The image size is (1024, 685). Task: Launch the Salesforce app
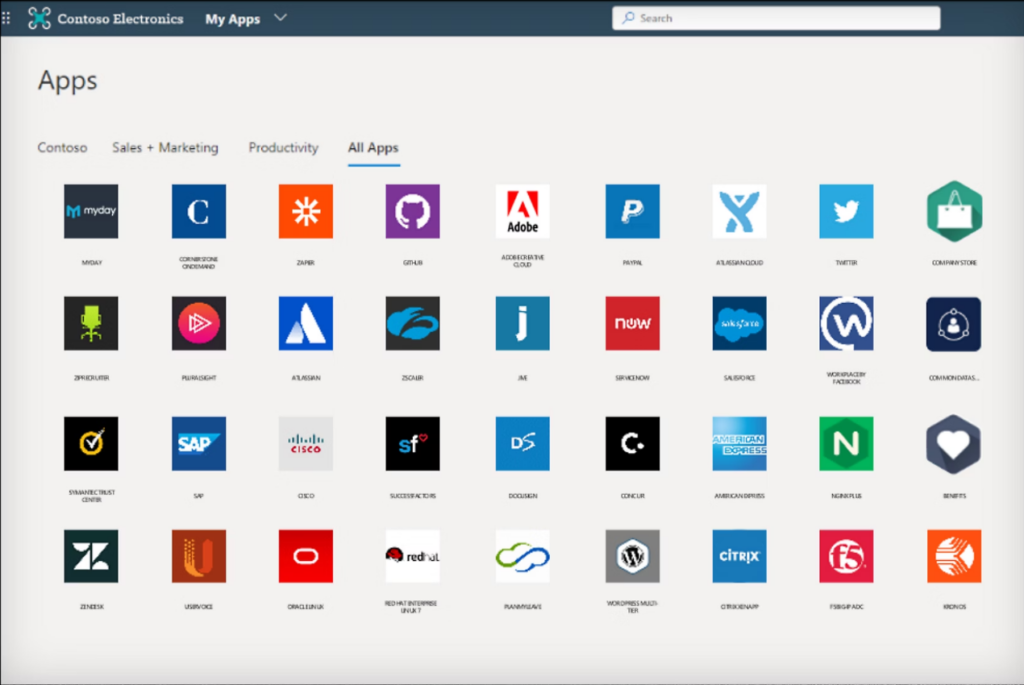pyautogui.click(x=739, y=323)
